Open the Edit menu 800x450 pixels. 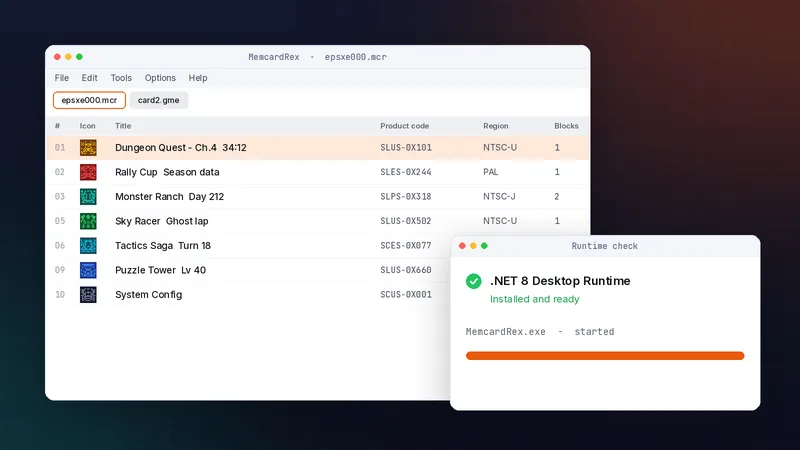click(89, 78)
